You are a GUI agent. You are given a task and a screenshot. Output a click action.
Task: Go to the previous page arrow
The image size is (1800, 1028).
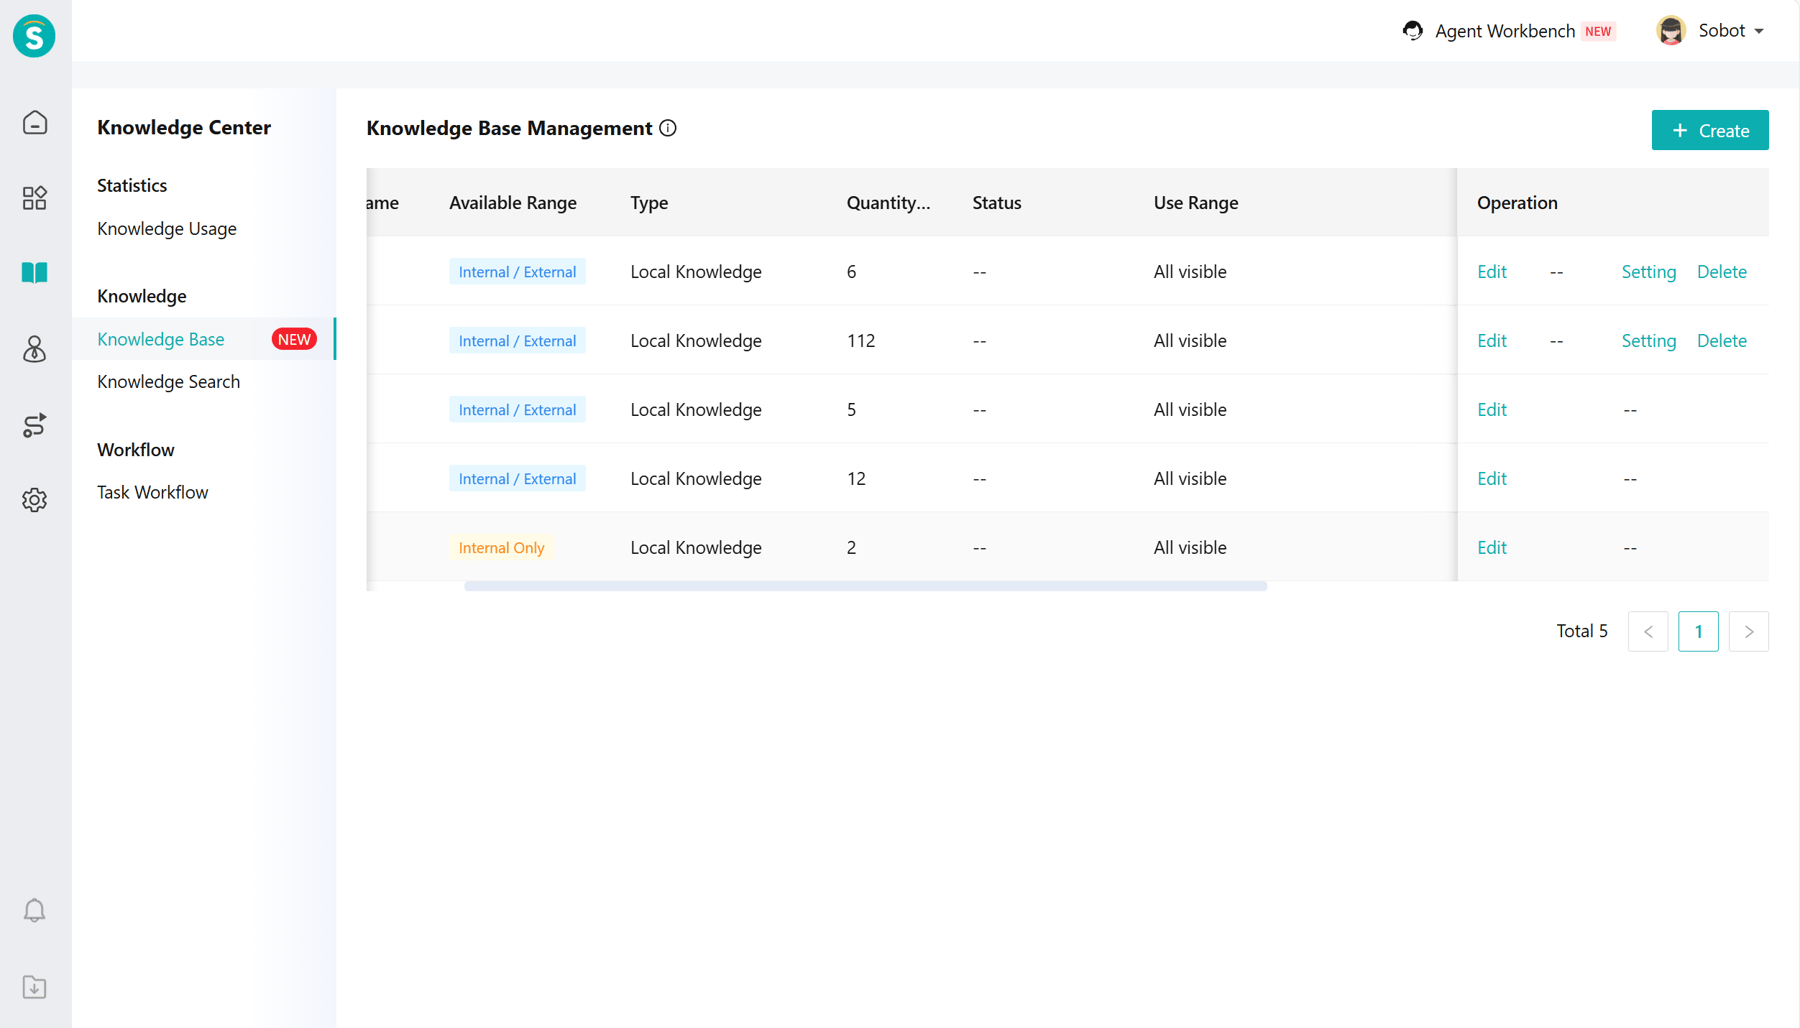coord(1648,632)
